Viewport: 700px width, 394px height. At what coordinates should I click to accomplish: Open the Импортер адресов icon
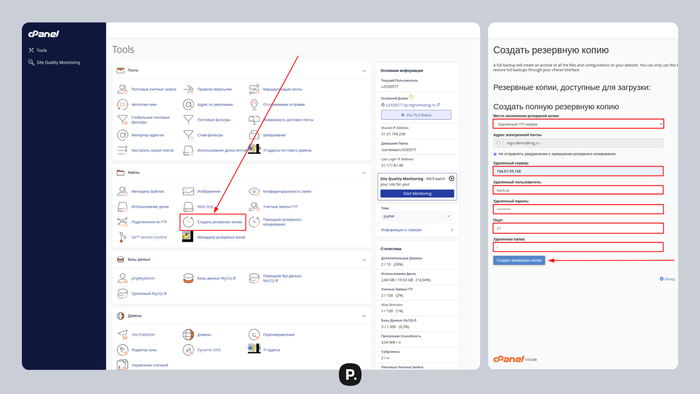tap(122, 135)
